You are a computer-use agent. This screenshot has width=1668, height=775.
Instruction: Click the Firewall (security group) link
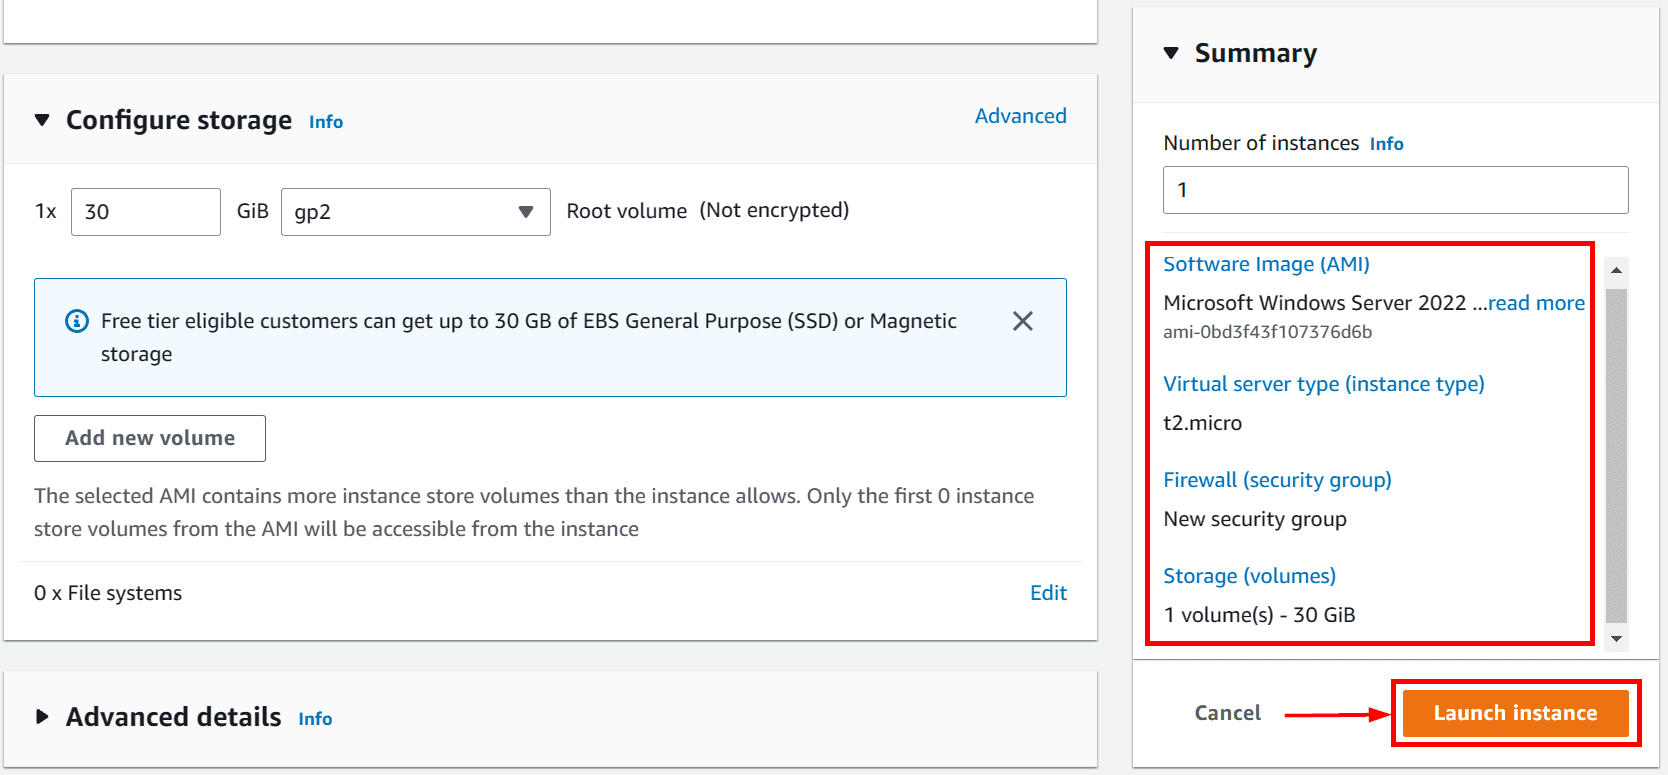pyautogui.click(x=1277, y=480)
